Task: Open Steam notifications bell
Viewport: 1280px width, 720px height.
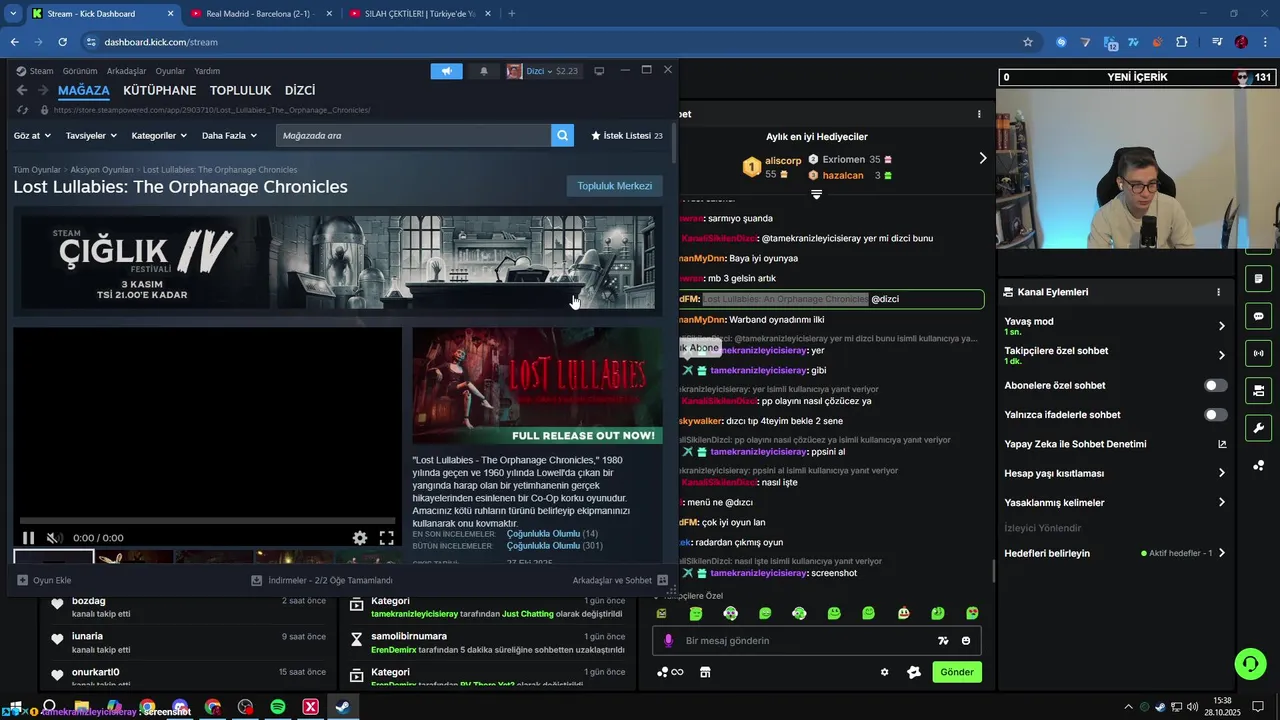Action: click(x=484, y=71)
